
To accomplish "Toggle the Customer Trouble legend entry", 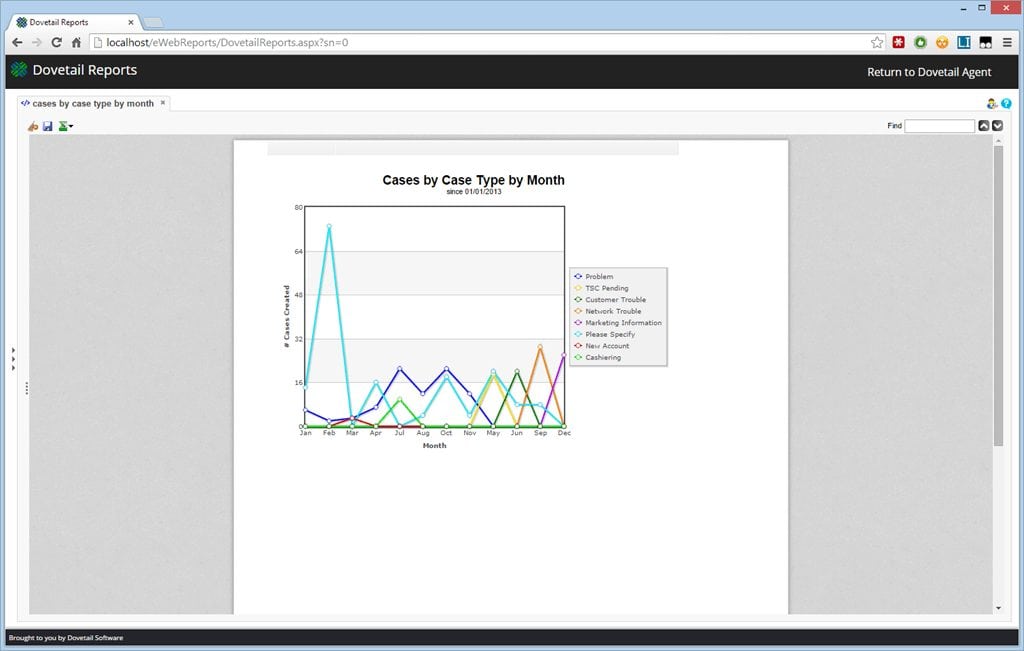I will click(611, 299).
